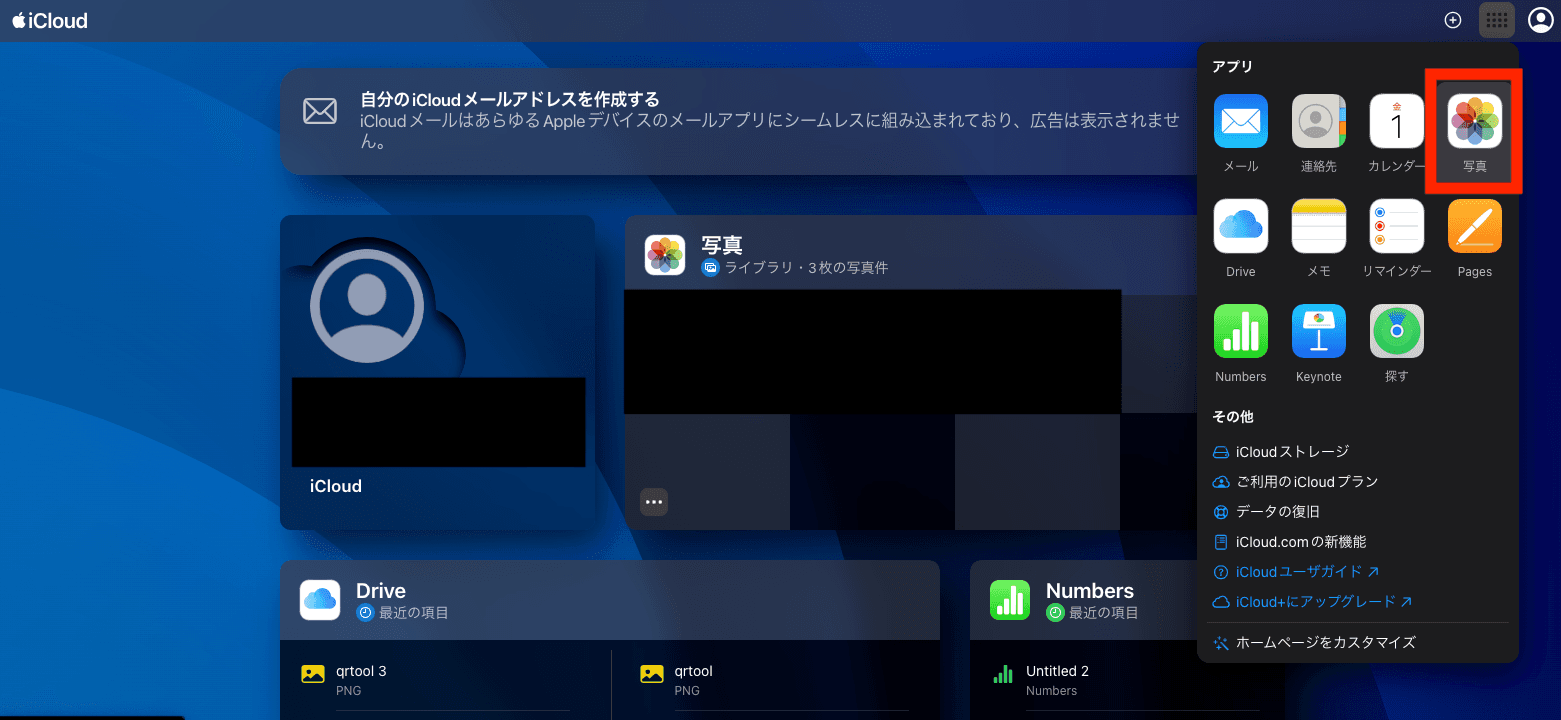Open the リマインダー app icon
This screenshot has height=720, width=1561.
1396,226
